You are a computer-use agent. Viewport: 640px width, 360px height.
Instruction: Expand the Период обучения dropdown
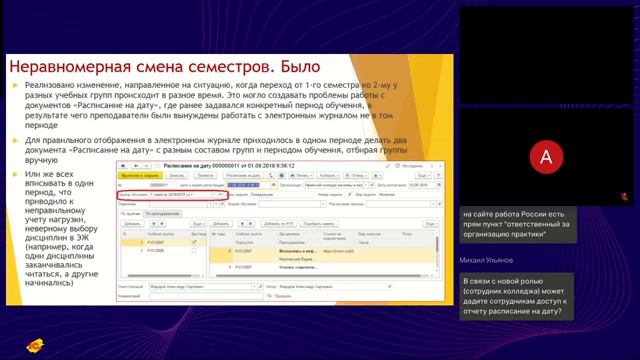coord(214,195)
